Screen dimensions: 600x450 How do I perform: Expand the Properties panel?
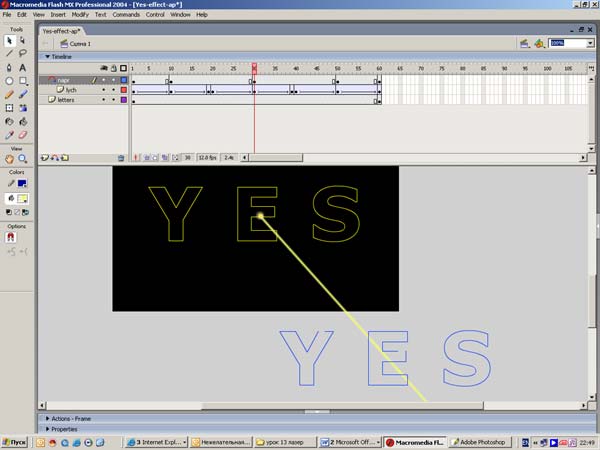tap(64, 428)
